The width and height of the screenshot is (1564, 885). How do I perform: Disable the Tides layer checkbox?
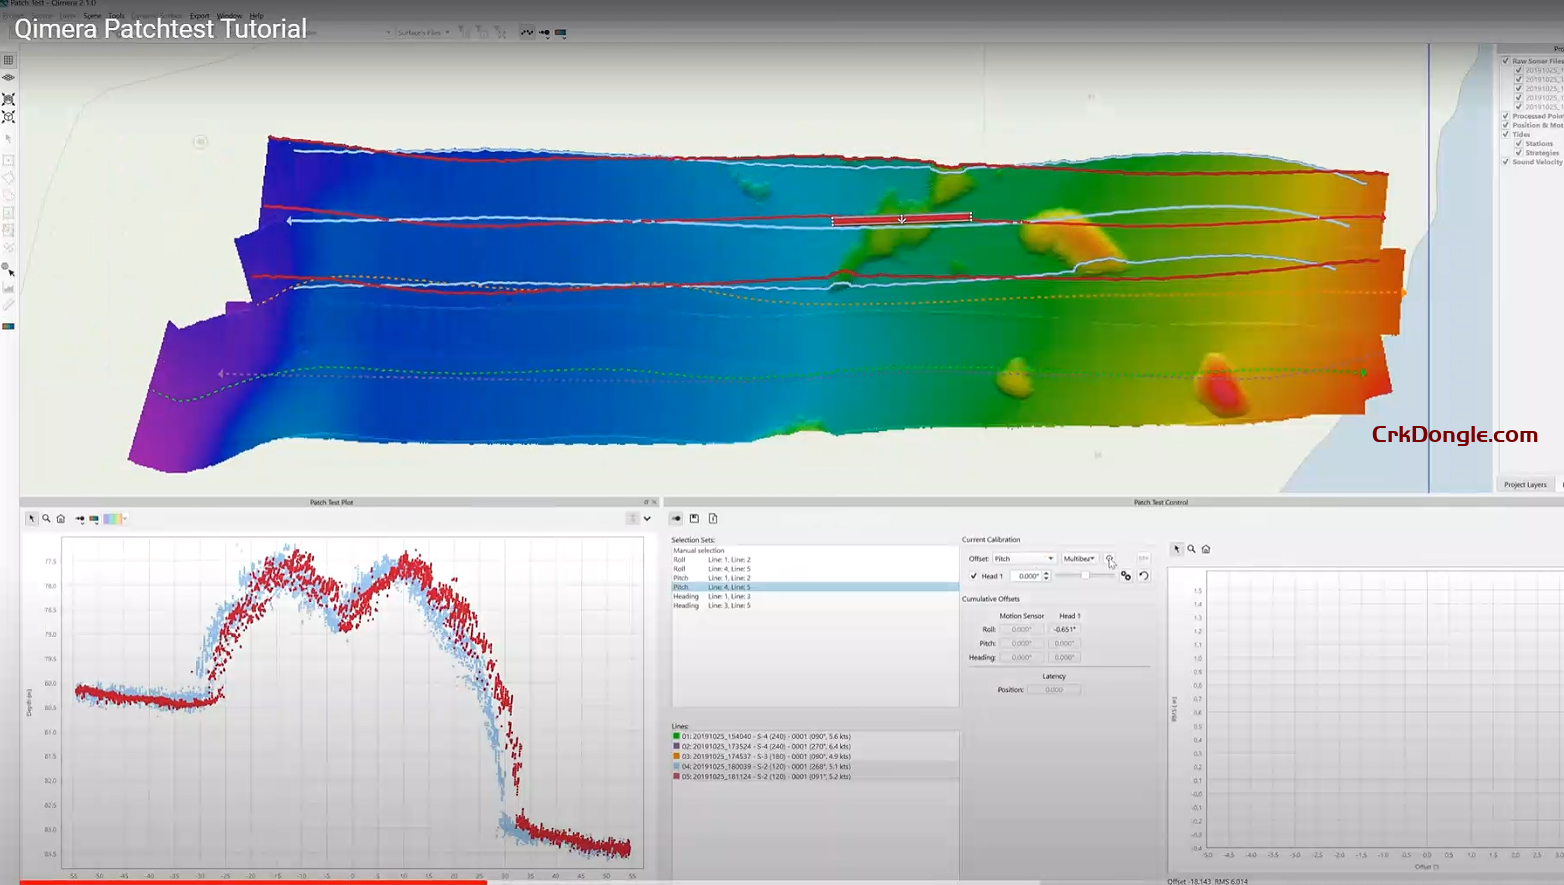pyautogui.click(x=1505, y=133)
